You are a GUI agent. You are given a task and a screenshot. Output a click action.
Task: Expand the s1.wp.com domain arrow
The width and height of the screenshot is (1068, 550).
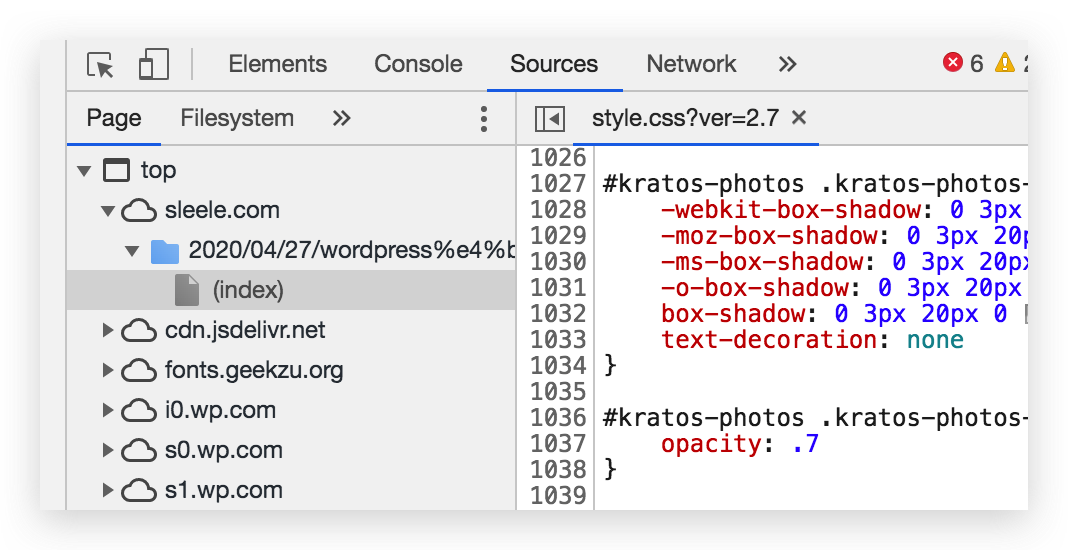(x=108, y=490)
